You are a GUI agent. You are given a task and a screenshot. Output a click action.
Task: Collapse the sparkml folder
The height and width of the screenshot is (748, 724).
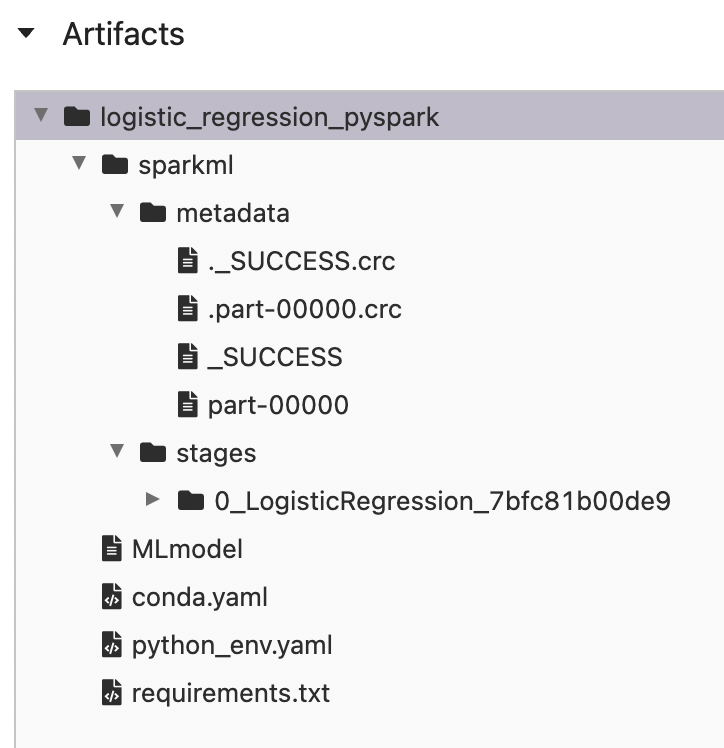80,164
